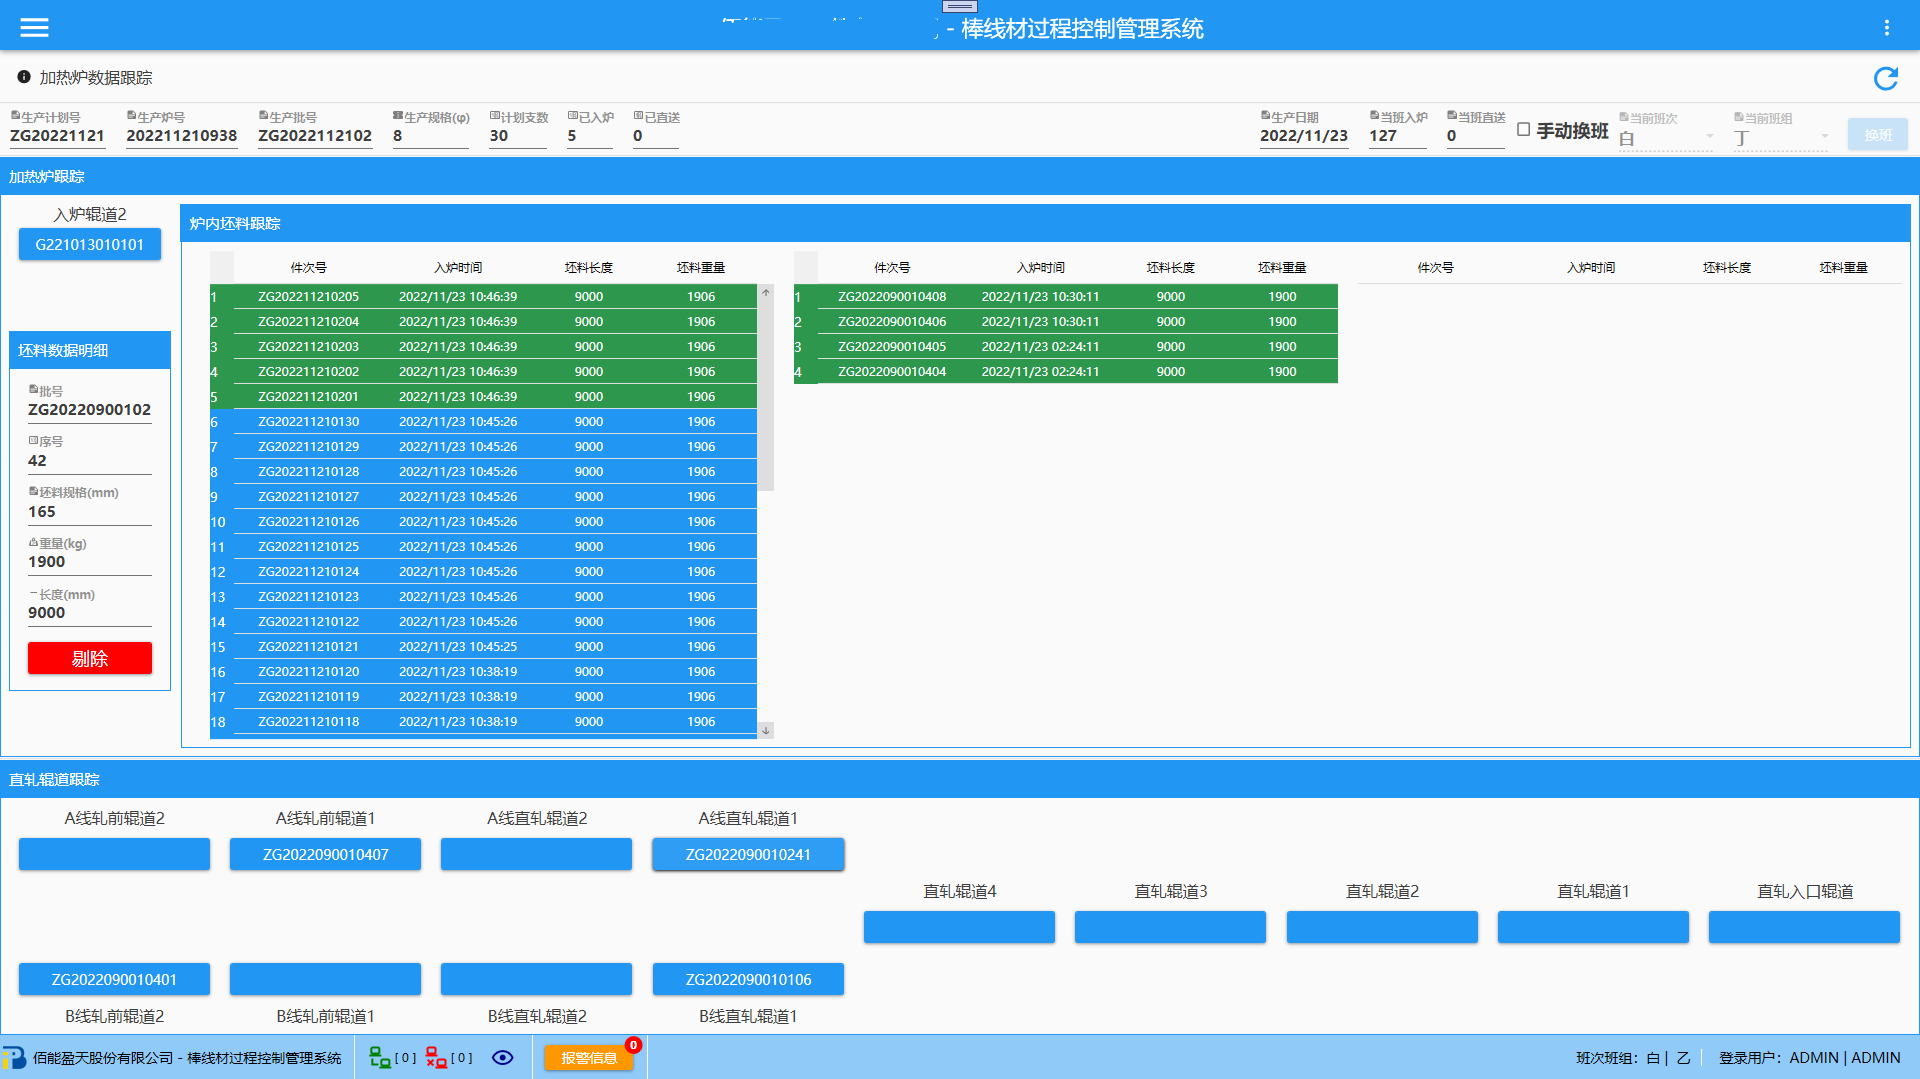Click the billet table scrollbar thumb

[766, 395]
